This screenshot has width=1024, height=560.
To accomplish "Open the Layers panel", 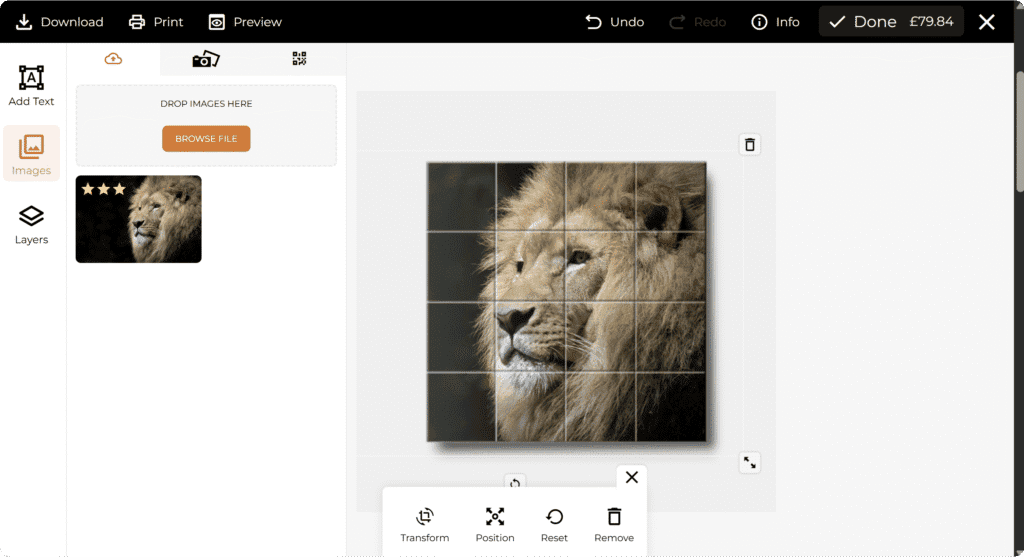I will pyautogui.click(x=31, y=224).
